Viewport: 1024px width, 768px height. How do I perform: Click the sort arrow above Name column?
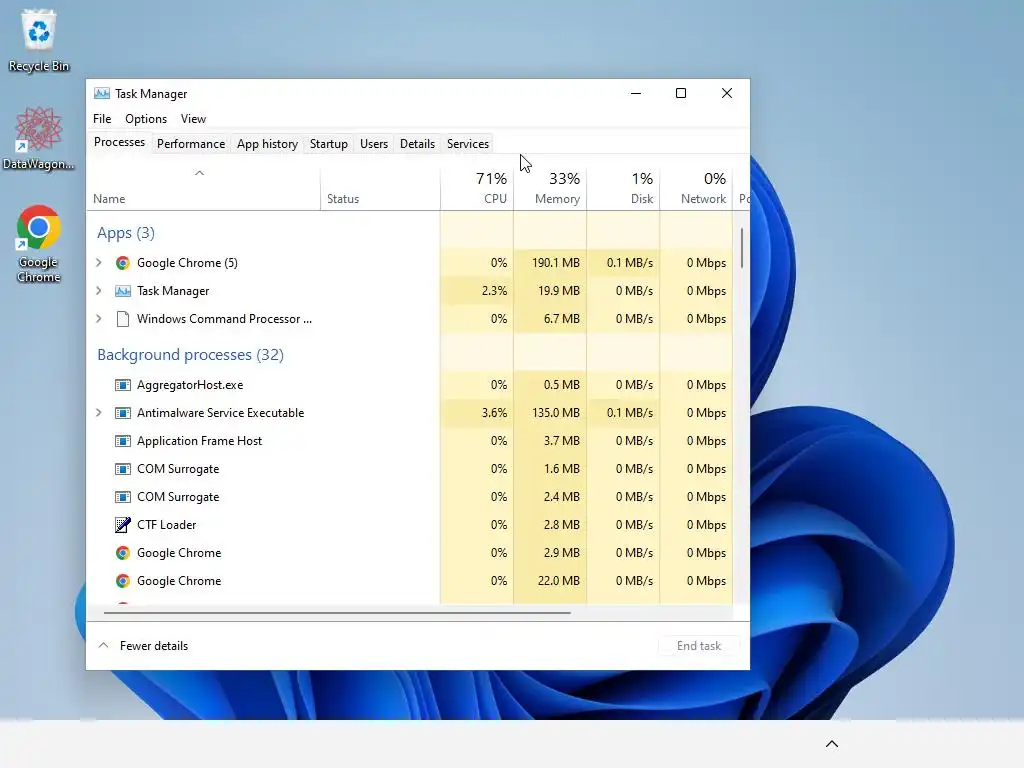coord(200,173)
